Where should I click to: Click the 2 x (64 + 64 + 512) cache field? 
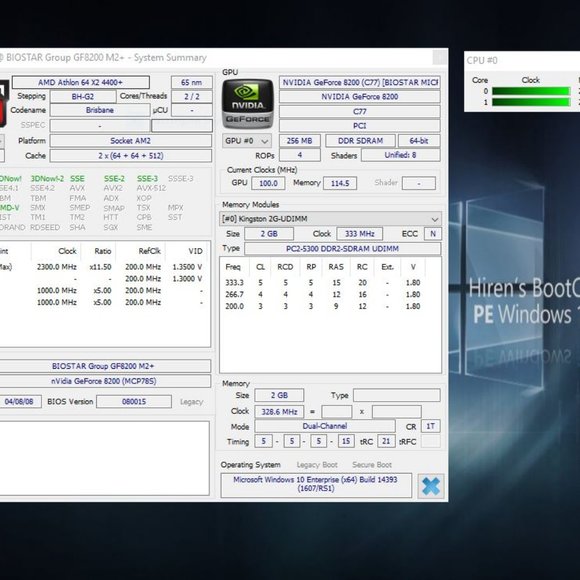(131, 156)
